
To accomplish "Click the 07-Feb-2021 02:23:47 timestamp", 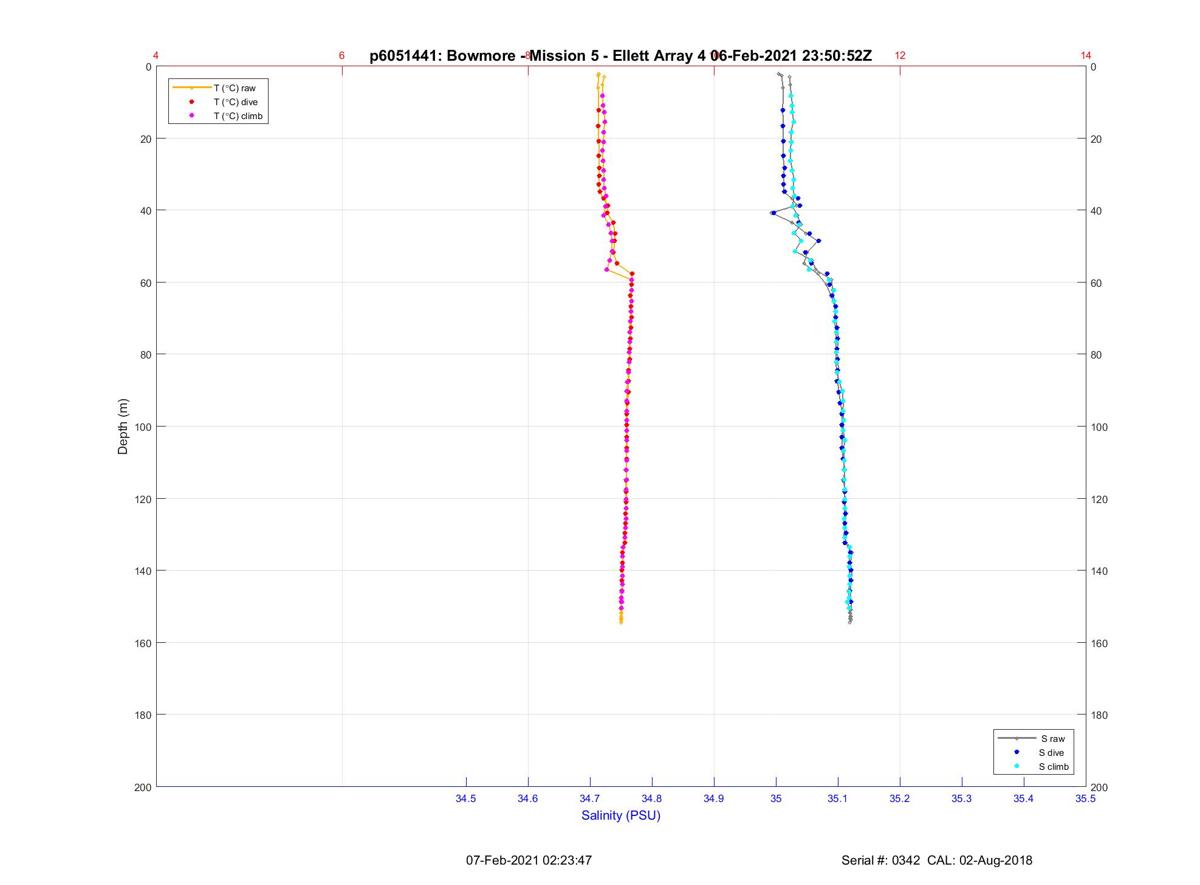I will coord(529,860).
